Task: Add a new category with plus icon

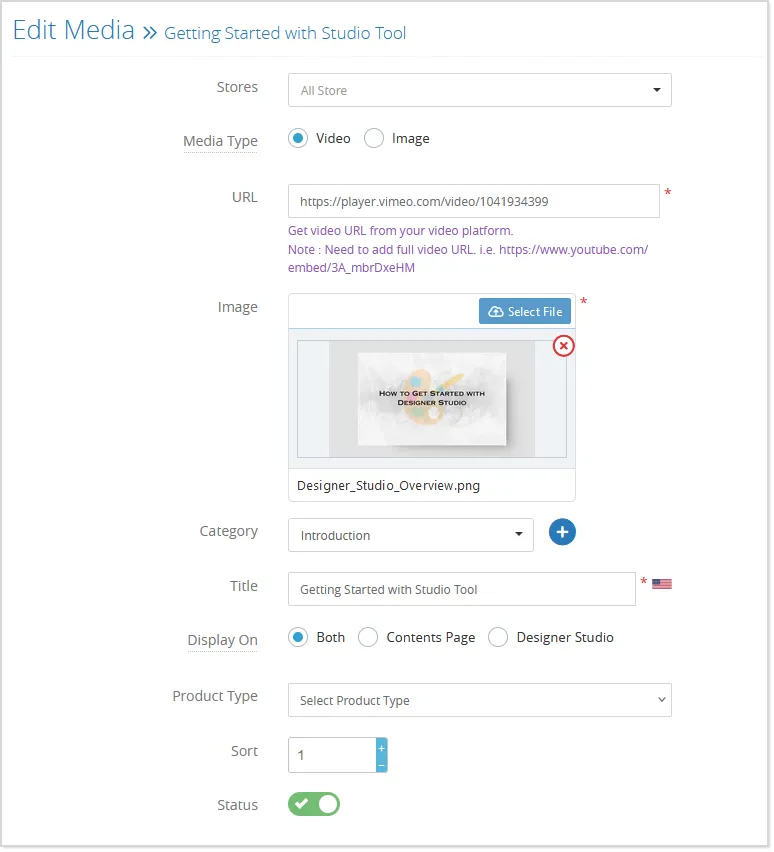Action: click(x=564, y=534)
